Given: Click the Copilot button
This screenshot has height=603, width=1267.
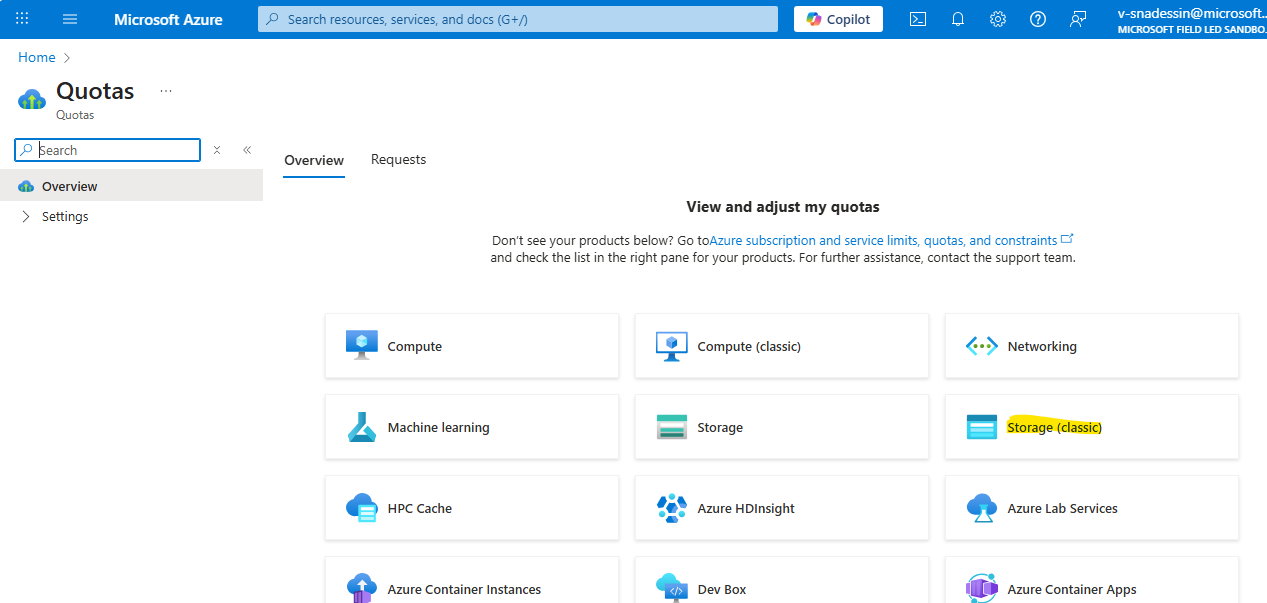Looking at the screenshot, I should click(838, 19).
